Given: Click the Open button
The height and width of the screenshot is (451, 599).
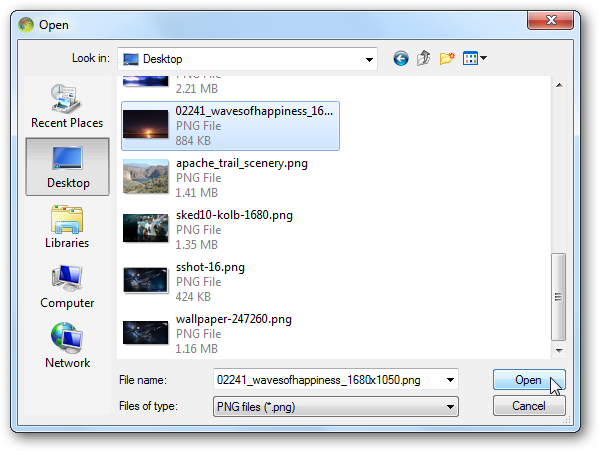Looking at the screenshot, I should pos(529,380).
